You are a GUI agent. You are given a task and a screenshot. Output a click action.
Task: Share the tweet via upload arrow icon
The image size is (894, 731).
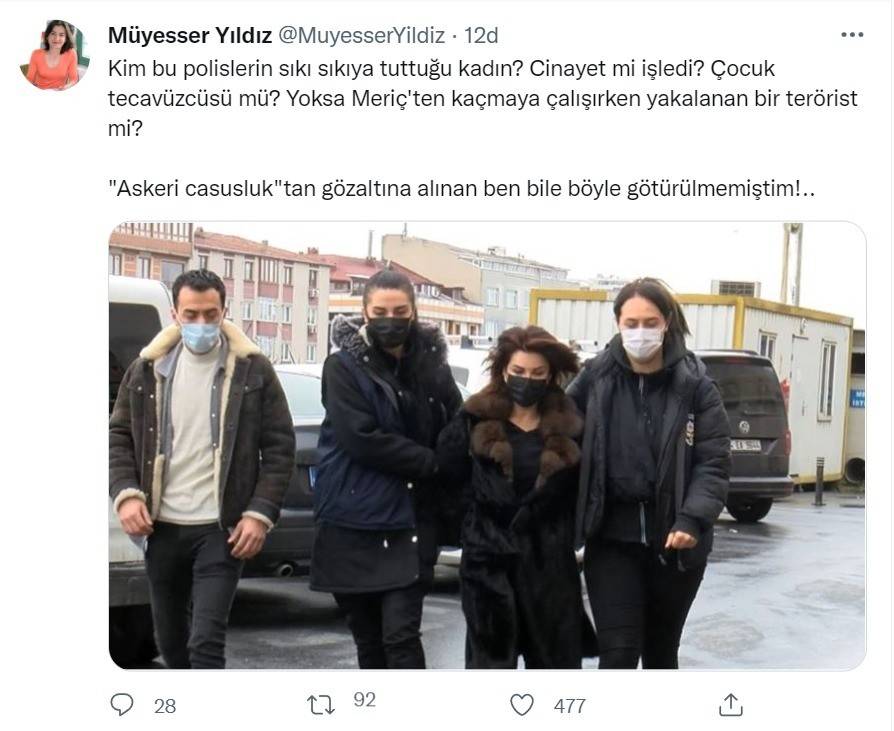click(730, 705)
